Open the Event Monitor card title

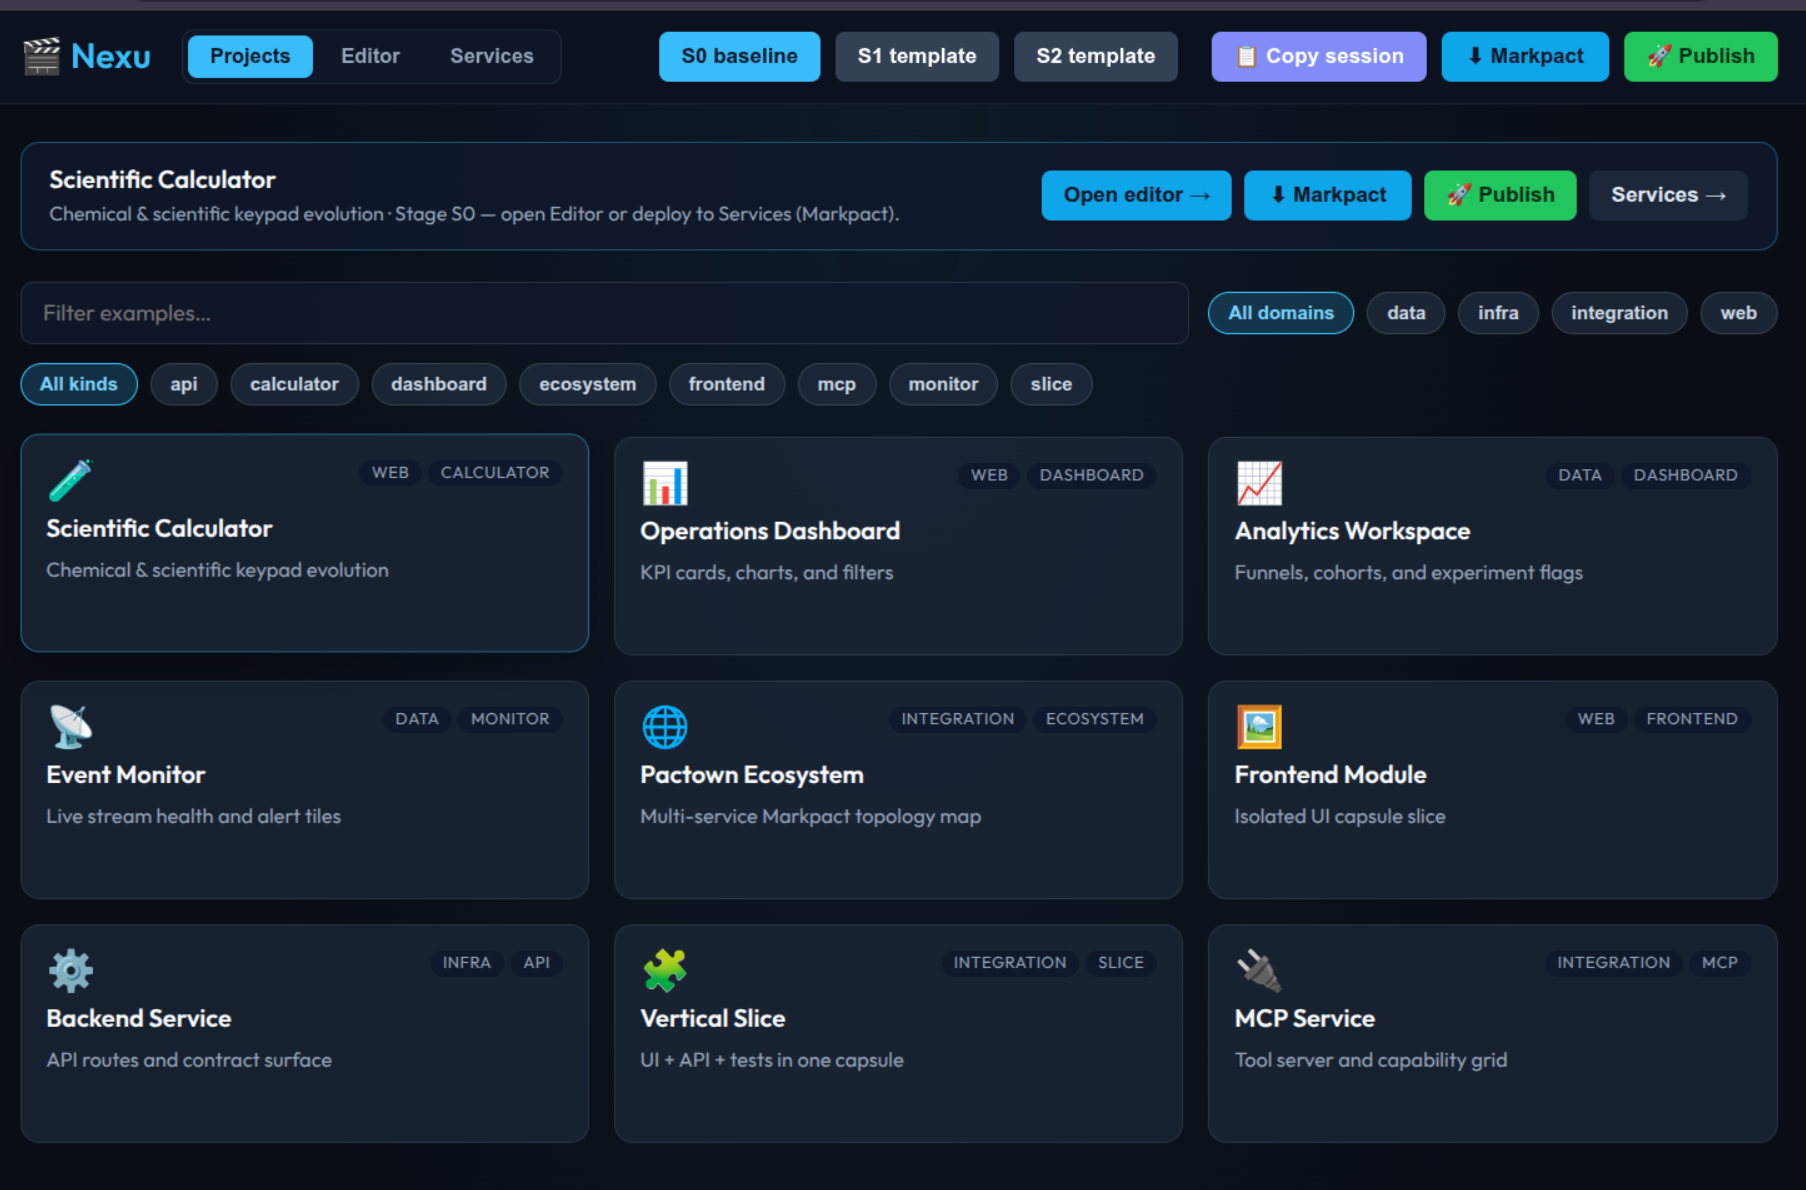pos(125,775)
